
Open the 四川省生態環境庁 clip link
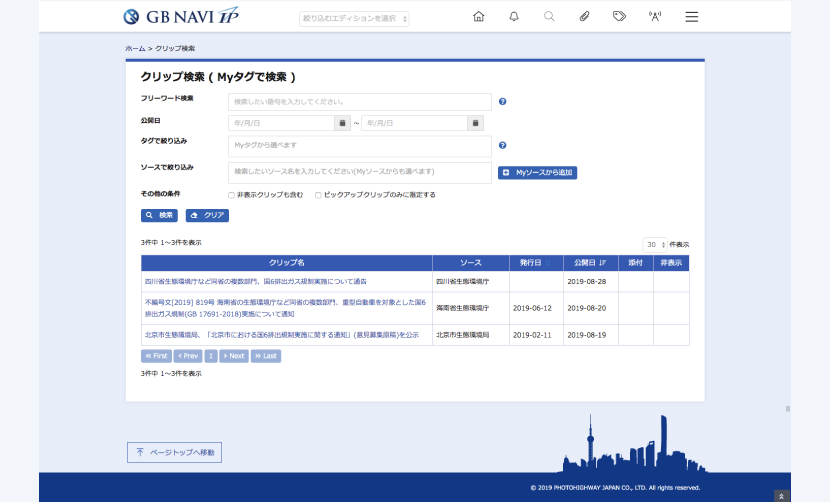point(256,282)
